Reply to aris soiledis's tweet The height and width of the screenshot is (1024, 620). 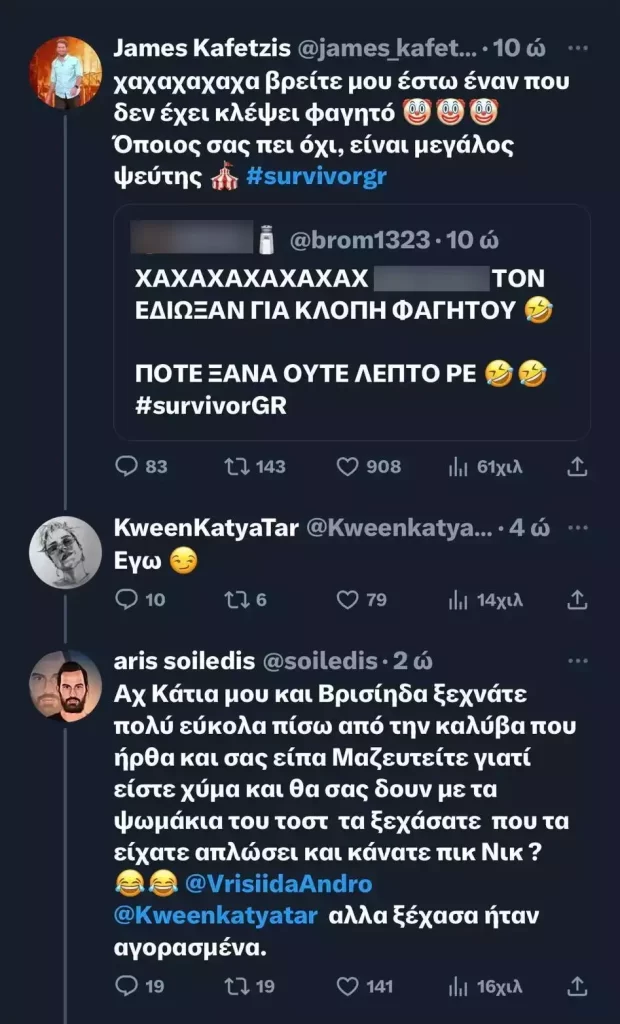tap(127, 986)
